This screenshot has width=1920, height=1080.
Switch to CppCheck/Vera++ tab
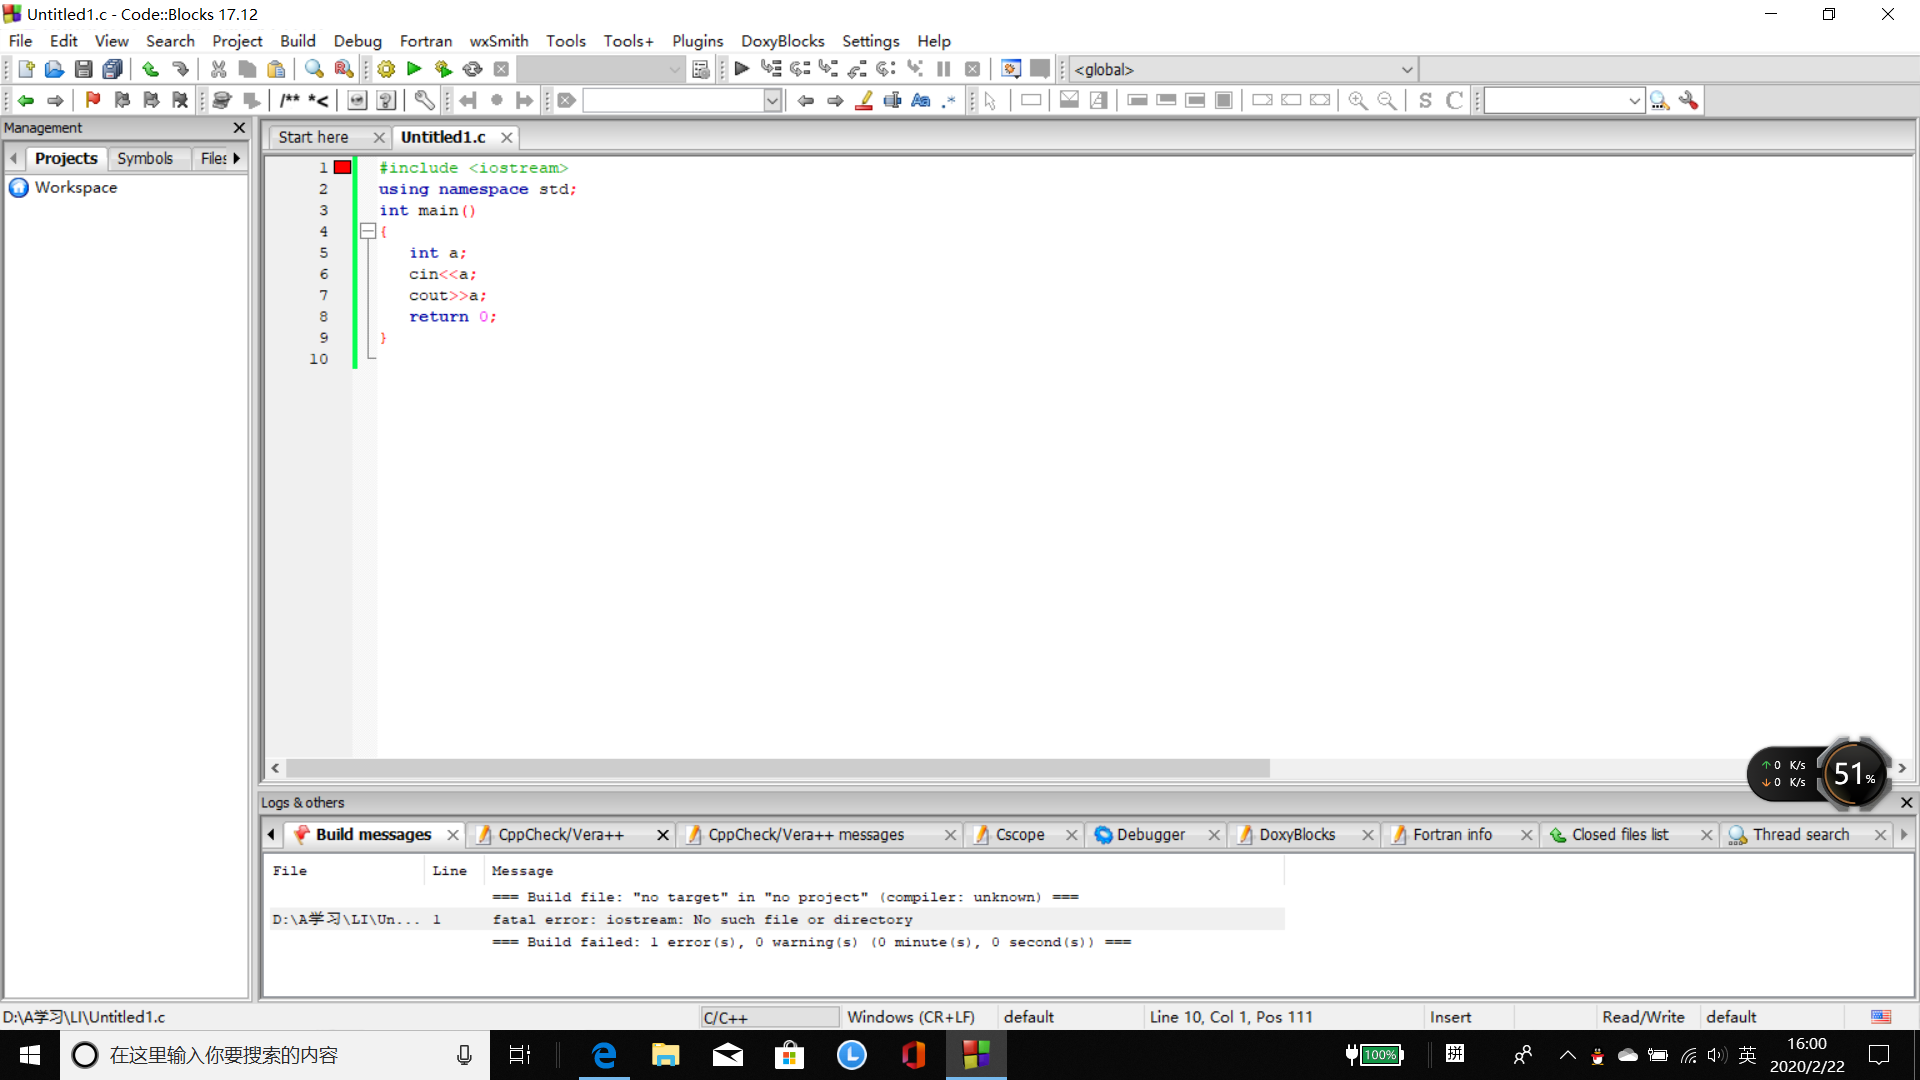pos(560,833)
